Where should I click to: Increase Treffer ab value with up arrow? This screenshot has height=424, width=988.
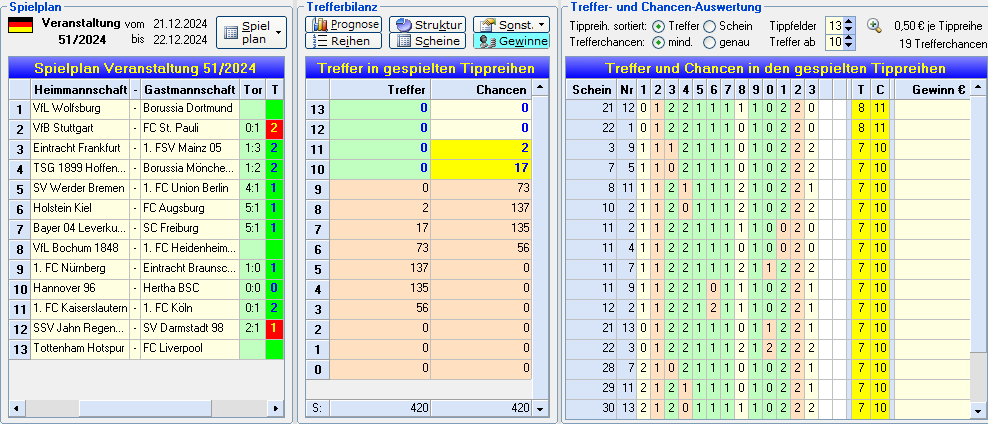coord(849,38)
